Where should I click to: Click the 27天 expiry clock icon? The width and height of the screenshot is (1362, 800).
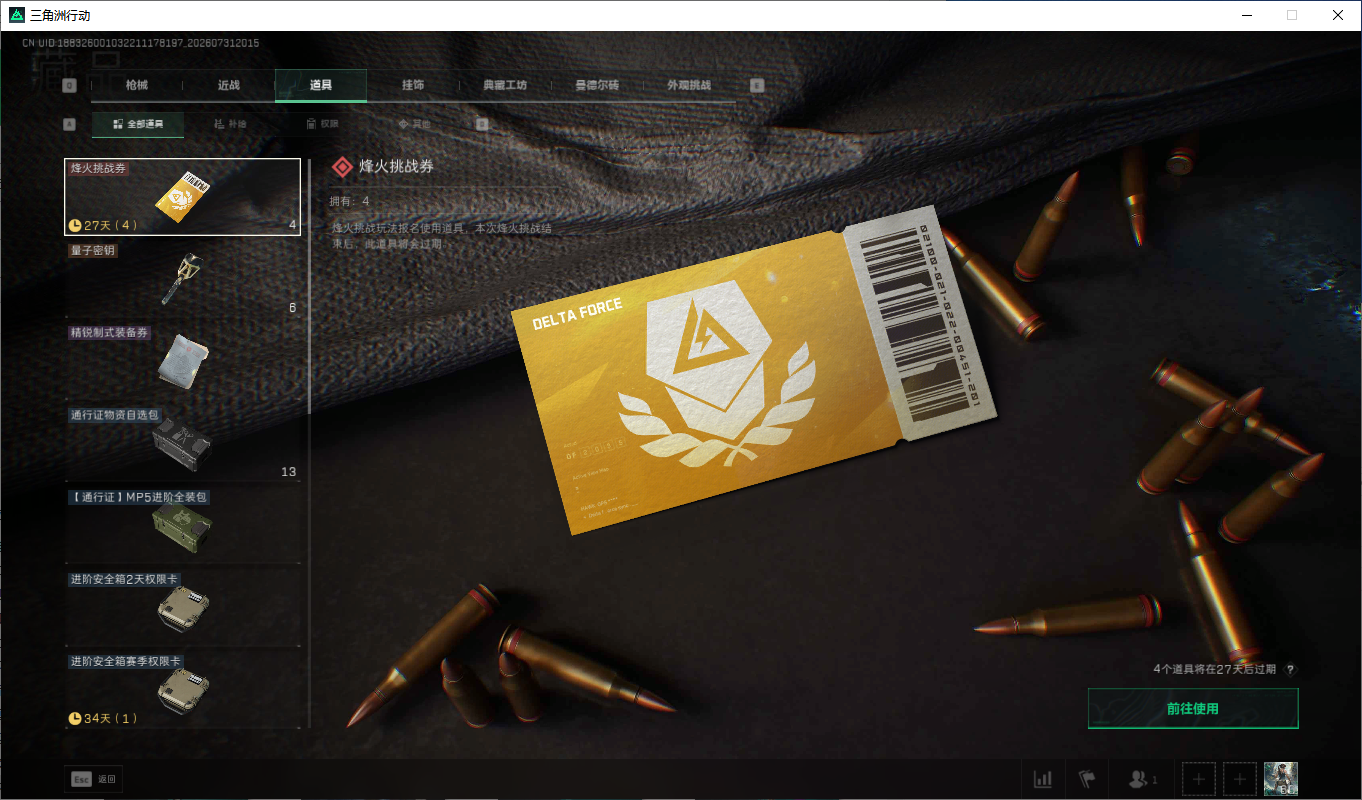(x=75, y=225)
